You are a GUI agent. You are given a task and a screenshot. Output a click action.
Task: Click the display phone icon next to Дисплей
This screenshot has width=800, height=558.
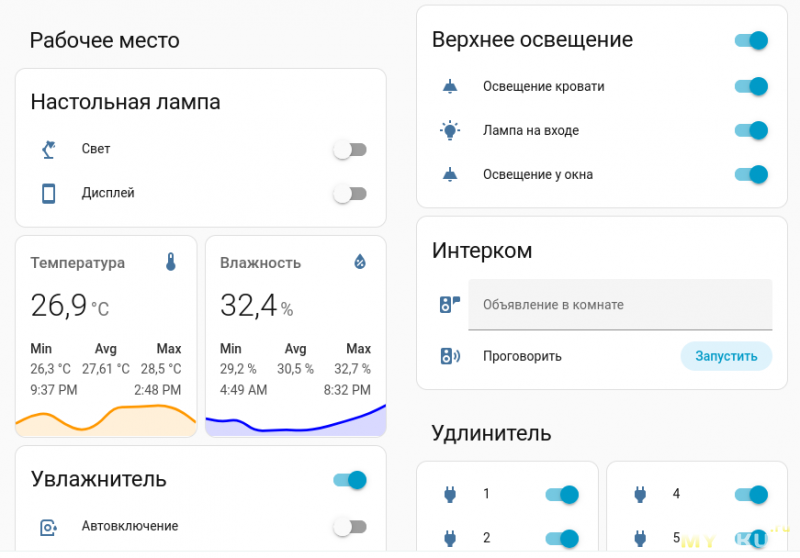[48, 194]
